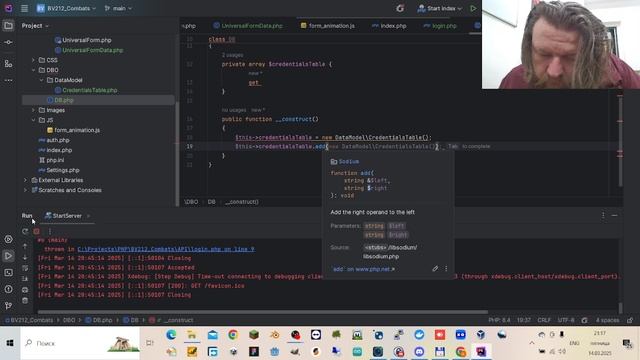Switch to form_animation.js editor tab

(x=328, y=26)
